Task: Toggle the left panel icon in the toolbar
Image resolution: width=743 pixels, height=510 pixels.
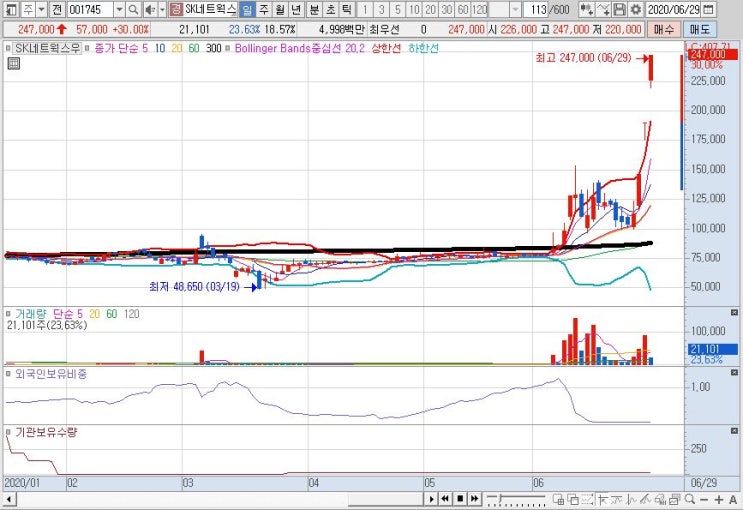Action: point(11,9)
